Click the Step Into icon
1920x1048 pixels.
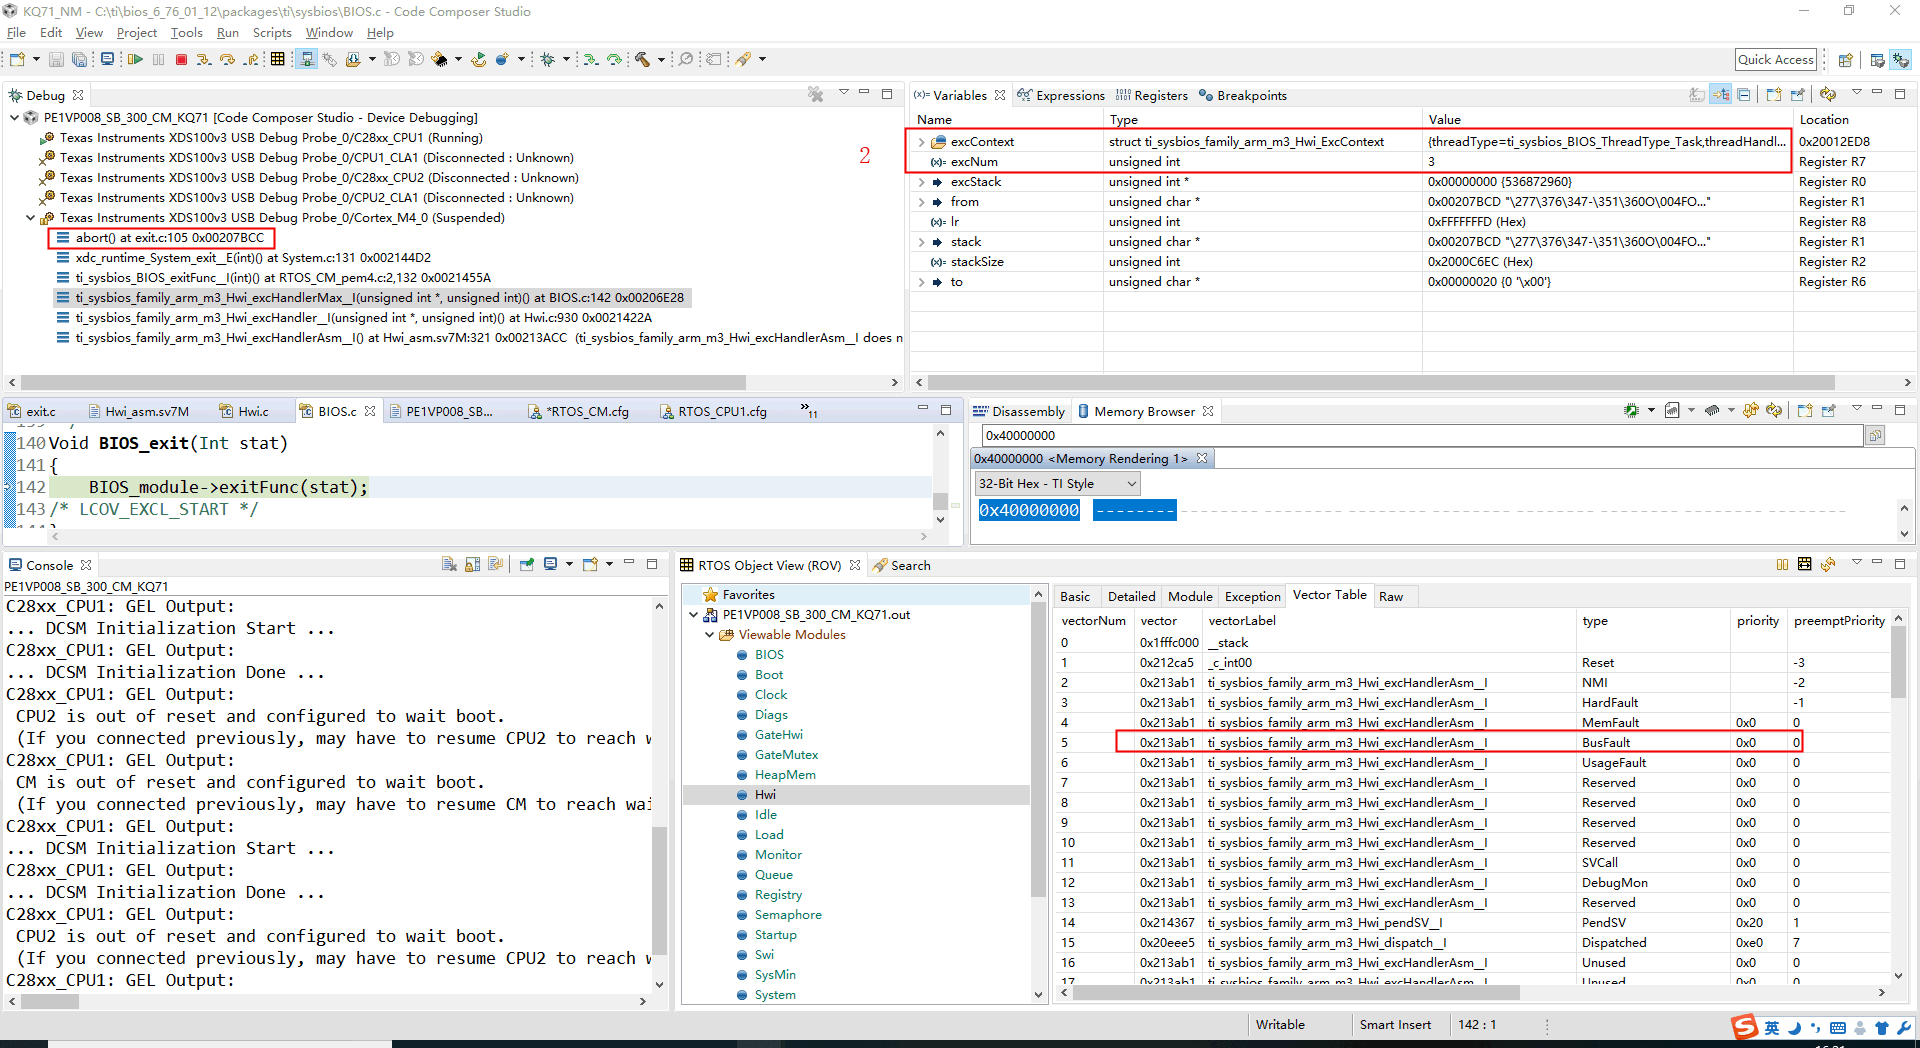tap(205, 59)
